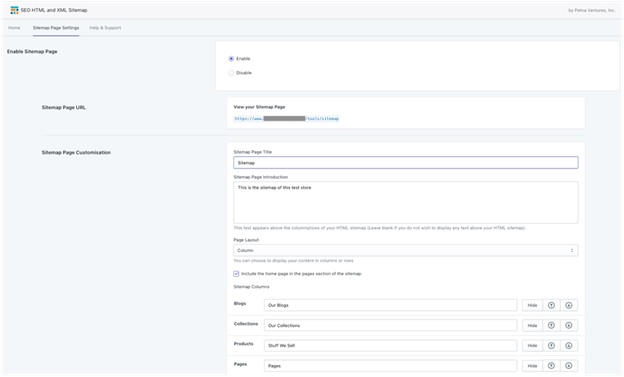624x377 pixels.
Task: Edit the Pages column title field
Action: pos(390,366)
